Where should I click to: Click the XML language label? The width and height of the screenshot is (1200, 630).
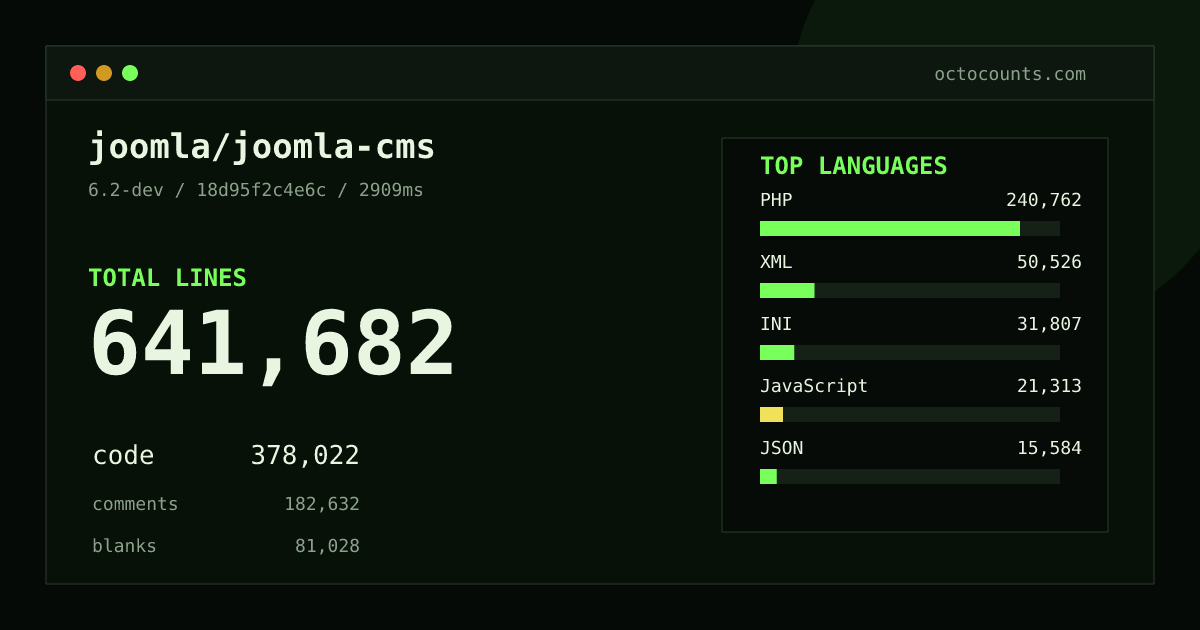tap(776, 262)
